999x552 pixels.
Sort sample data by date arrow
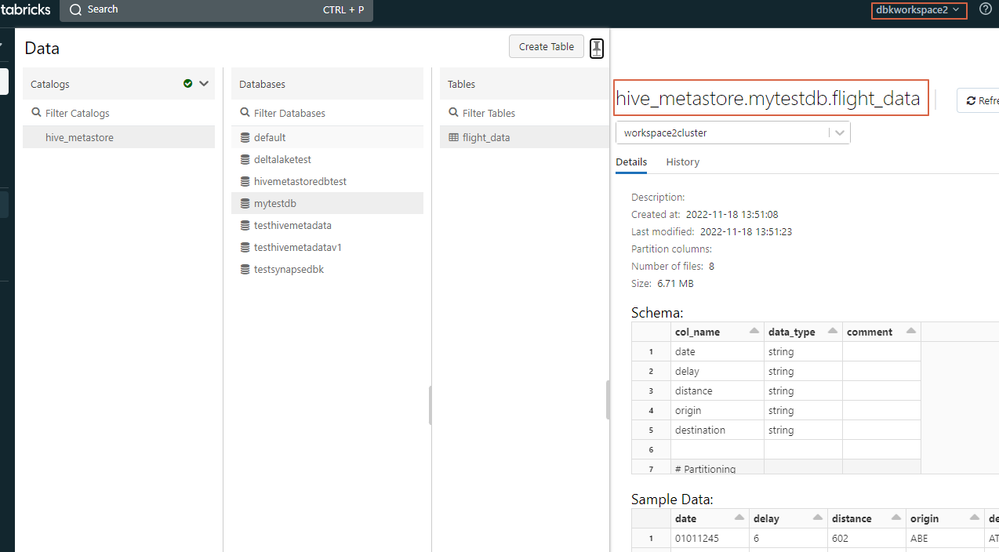[739, 517]
